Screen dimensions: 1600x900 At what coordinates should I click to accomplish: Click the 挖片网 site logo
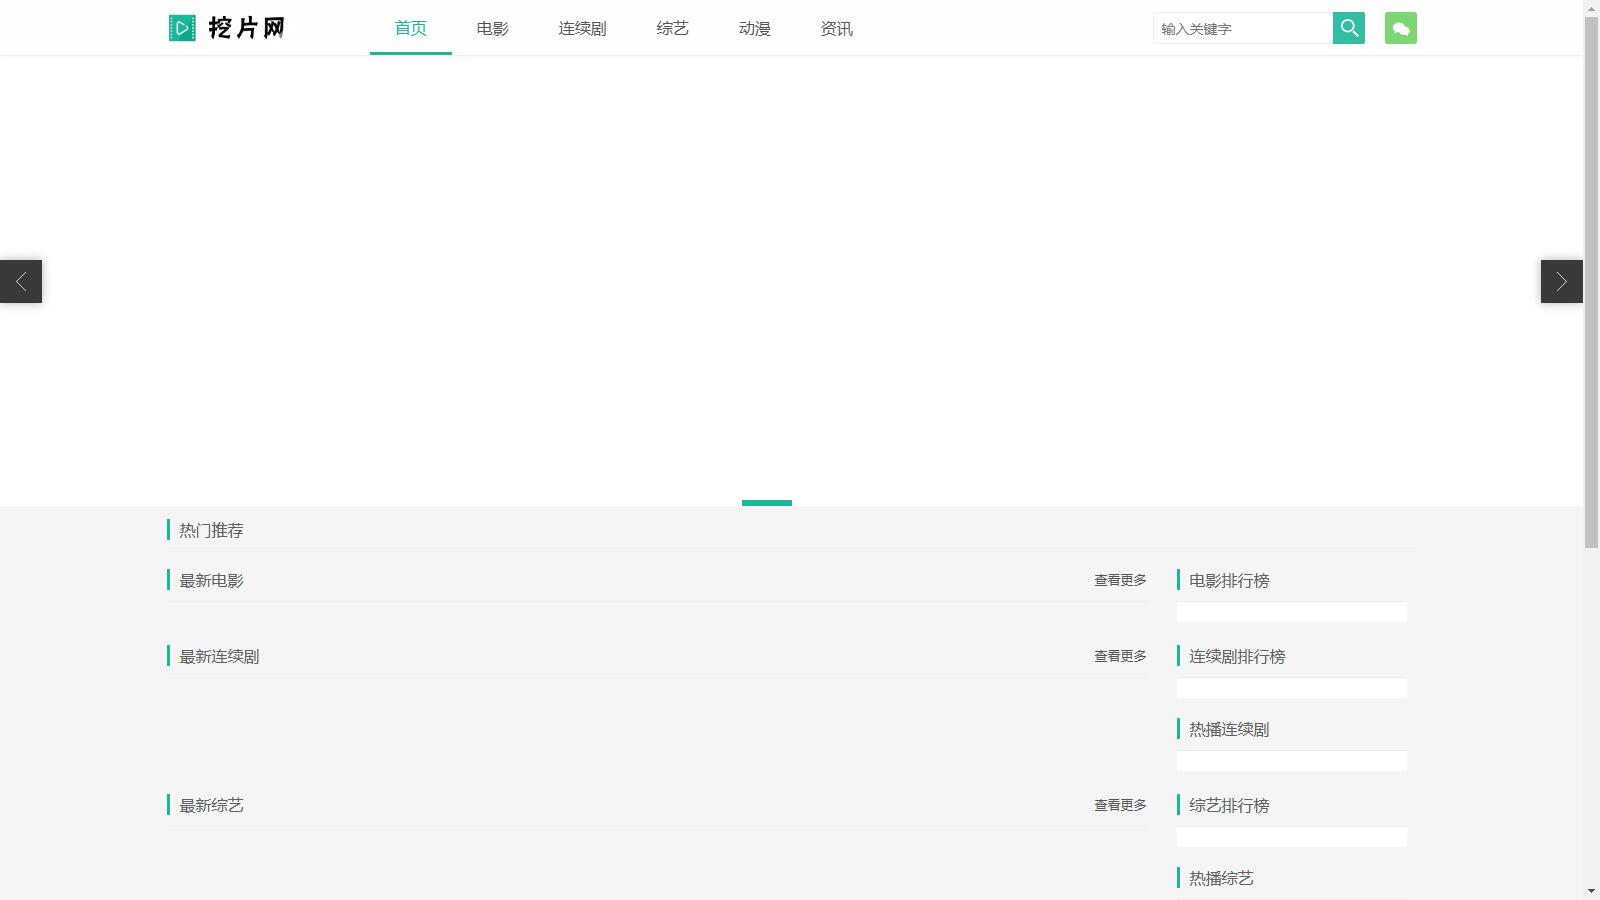coord(227,28)
